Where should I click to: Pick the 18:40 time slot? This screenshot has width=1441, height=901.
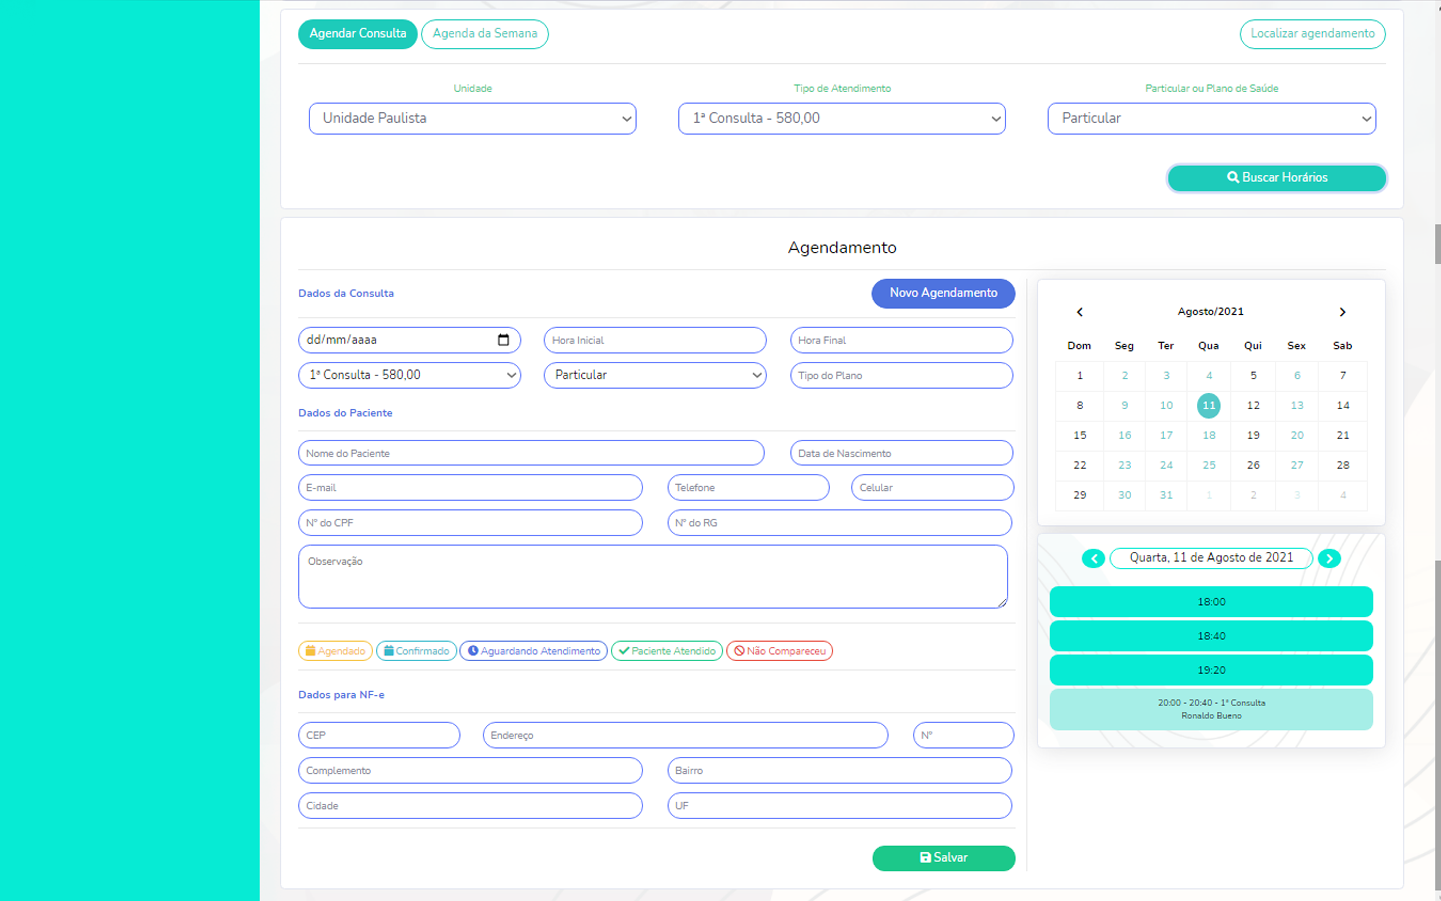(1211, 636)
